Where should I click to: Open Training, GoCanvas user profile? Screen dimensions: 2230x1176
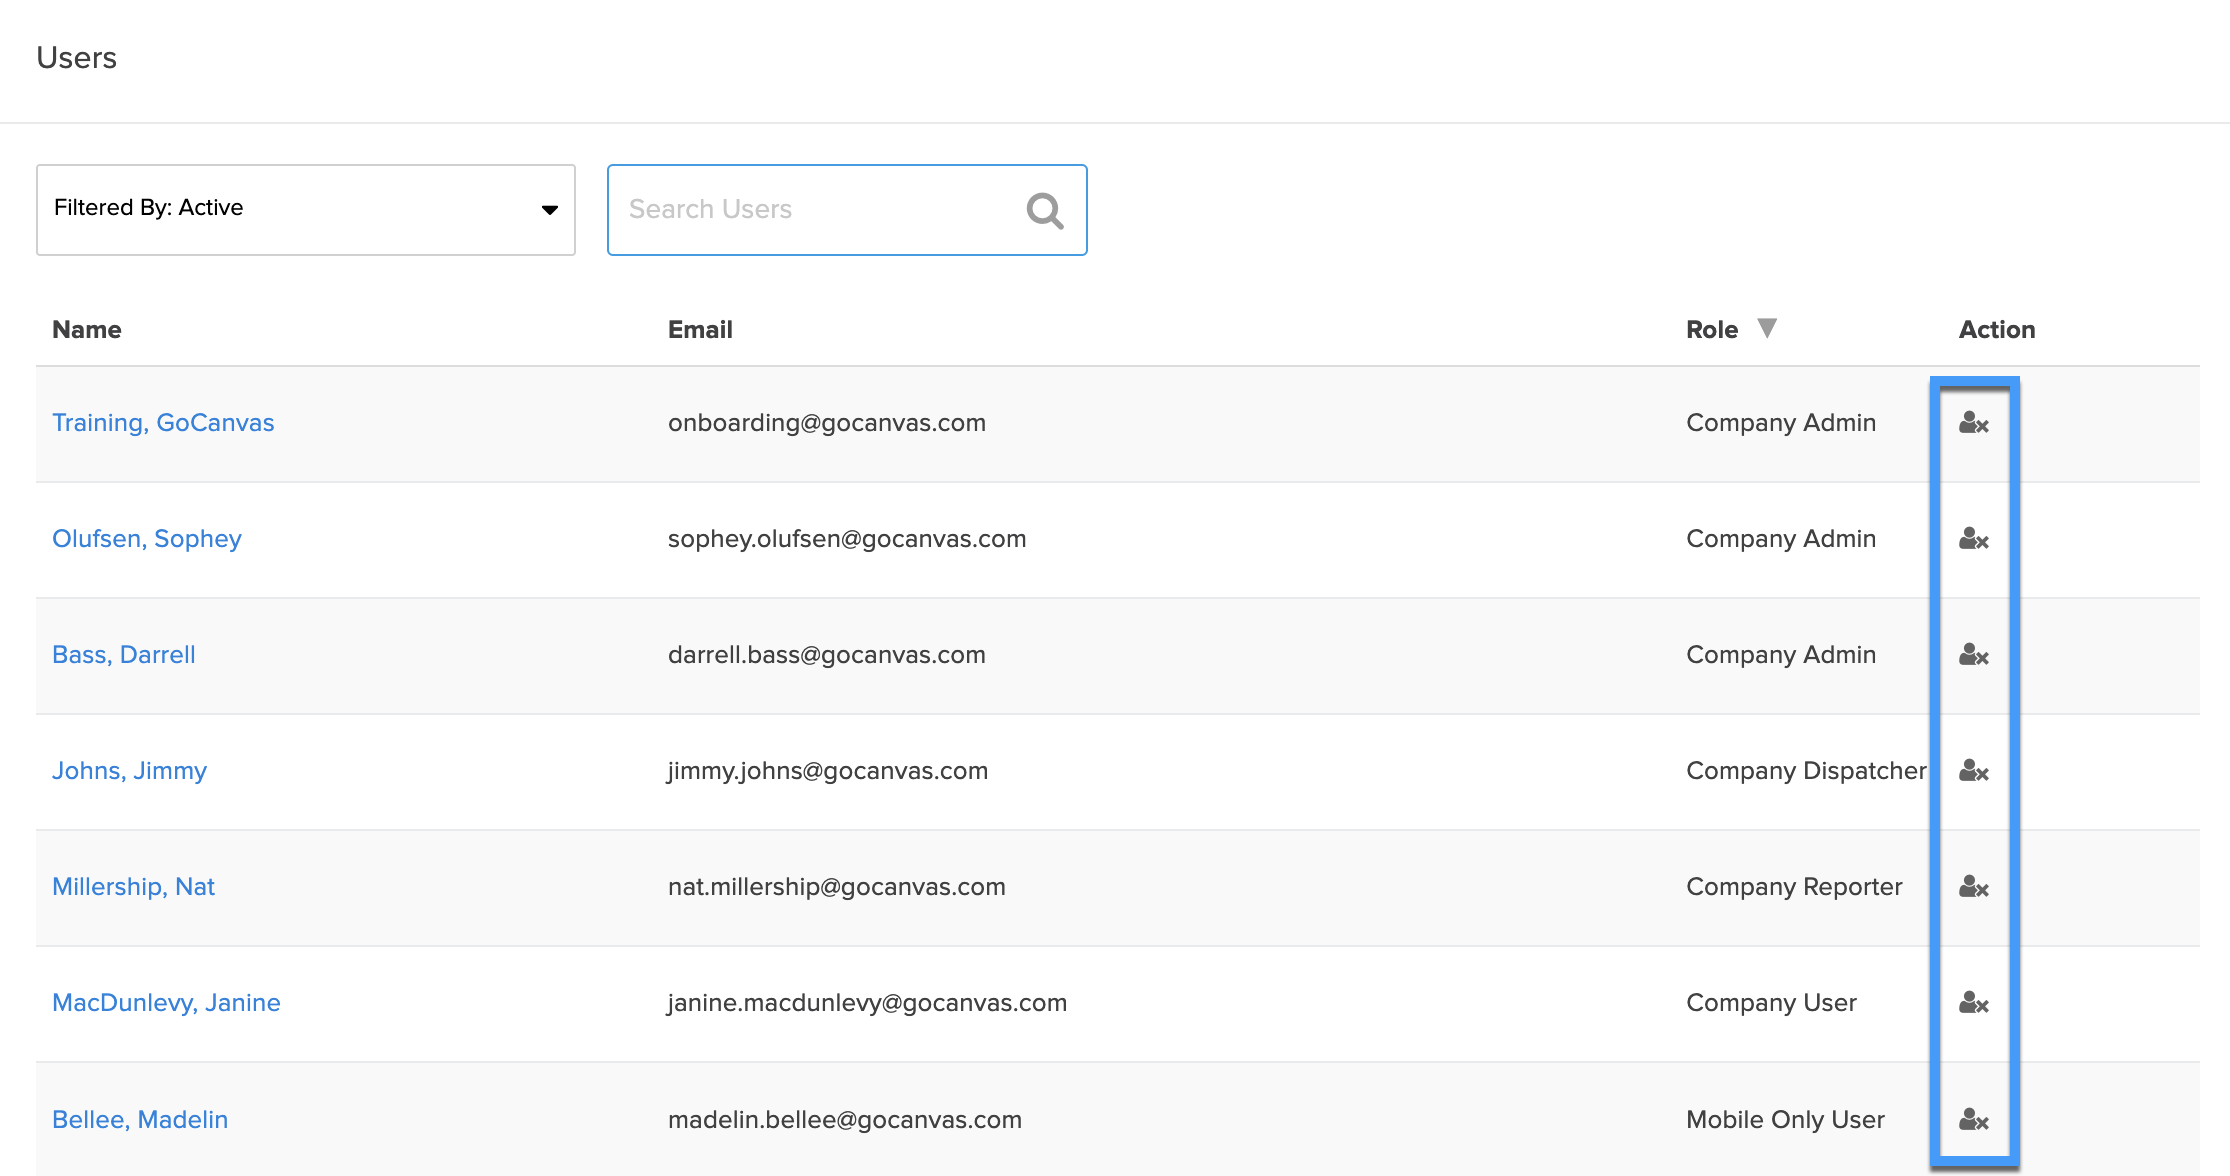coord(163,423)
